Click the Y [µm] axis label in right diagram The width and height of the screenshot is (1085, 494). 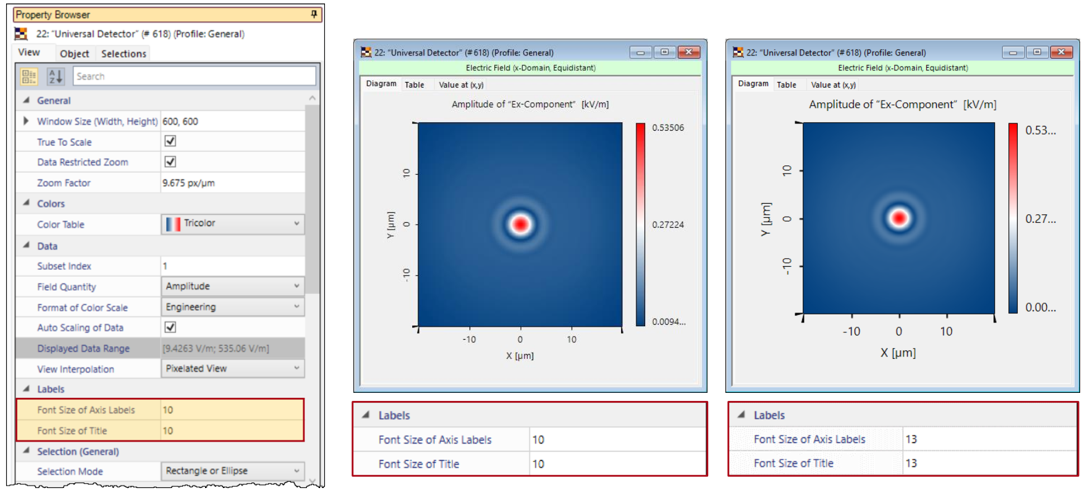(766, 217)
